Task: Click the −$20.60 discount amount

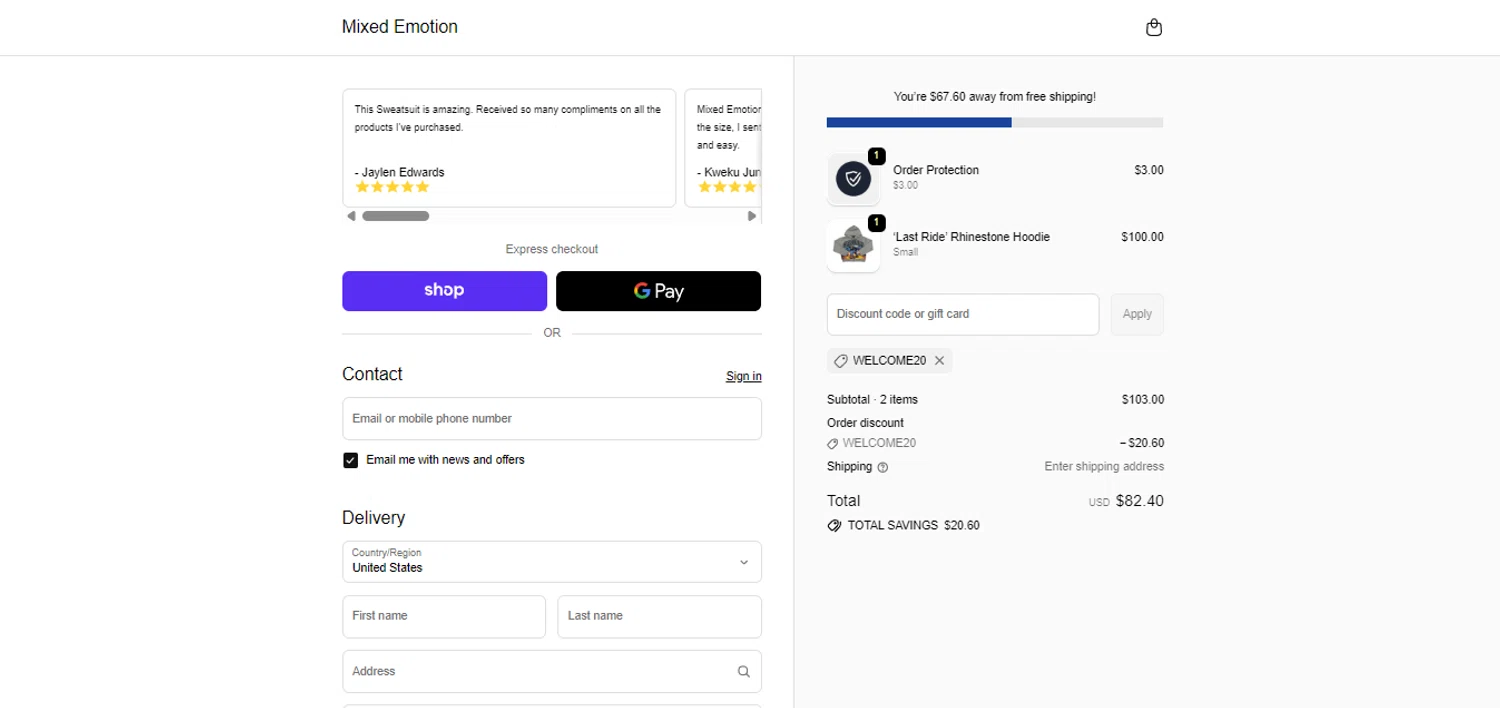Action: click(1141, 443)
